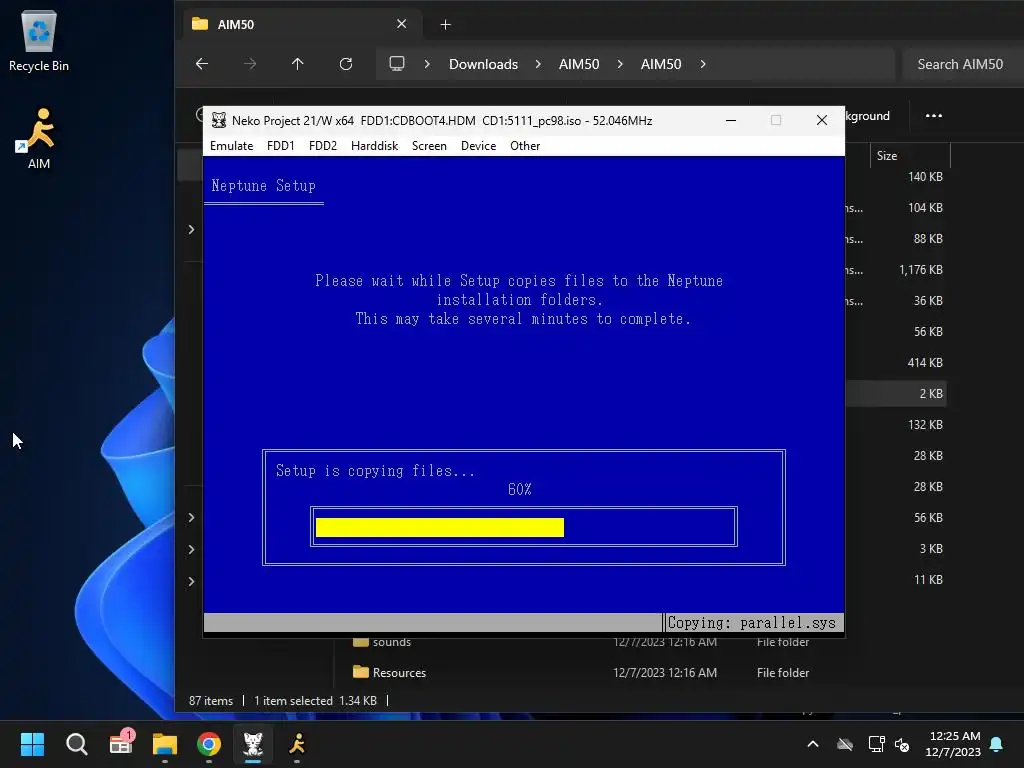Viewport: 1024px width, 768px height.
Task: Open the AIM desktop shortcut
Action: point(39,138)
